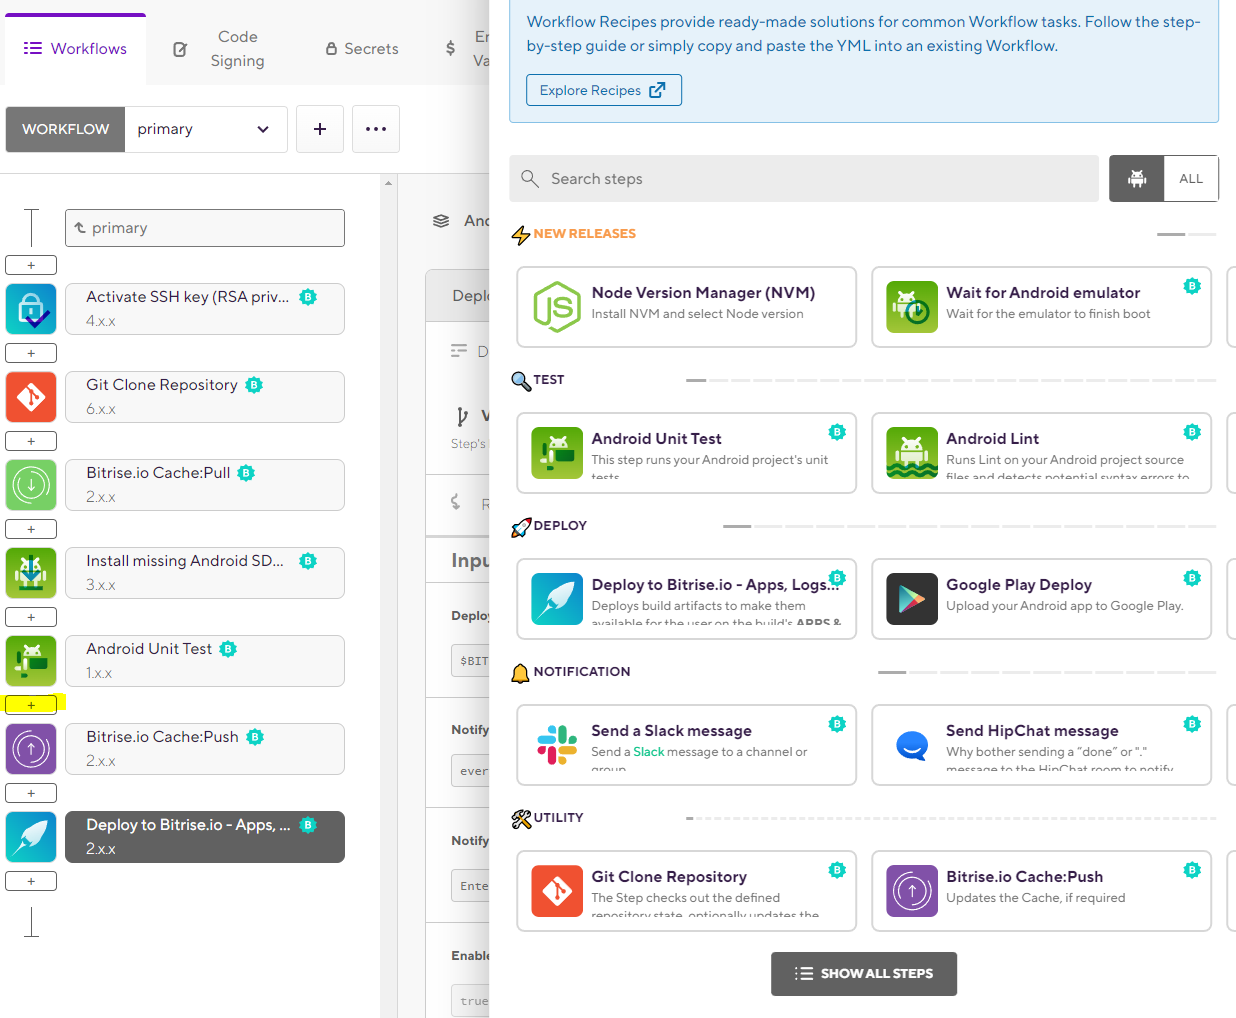Click the Slack link in message description
The height and width of the screenshot is (1018, 1236).
click(x=648, y=752)
